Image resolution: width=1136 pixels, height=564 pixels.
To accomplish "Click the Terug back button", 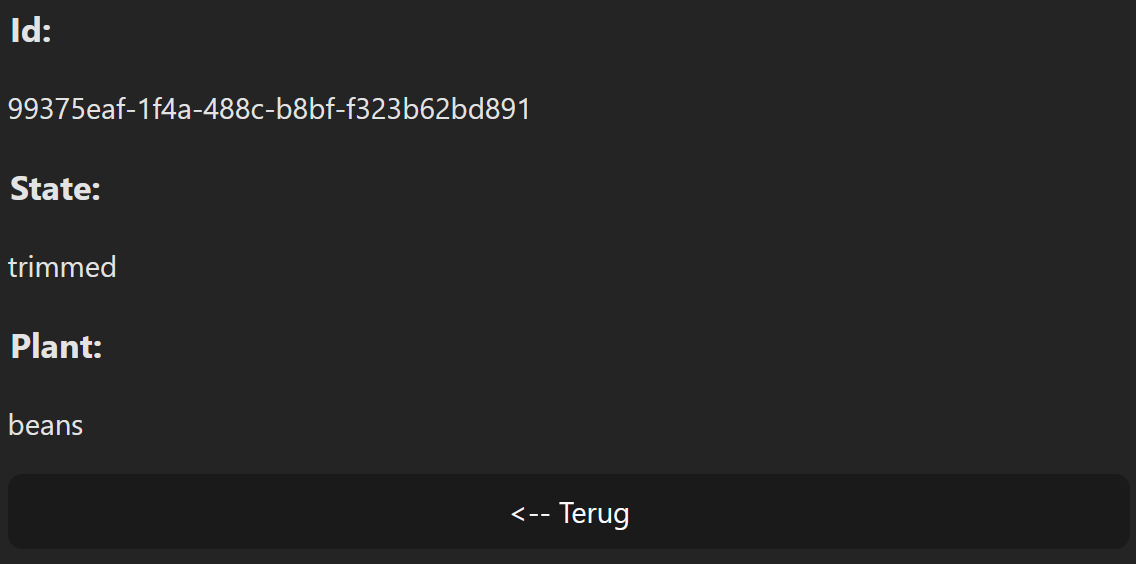I will point(569,512).
